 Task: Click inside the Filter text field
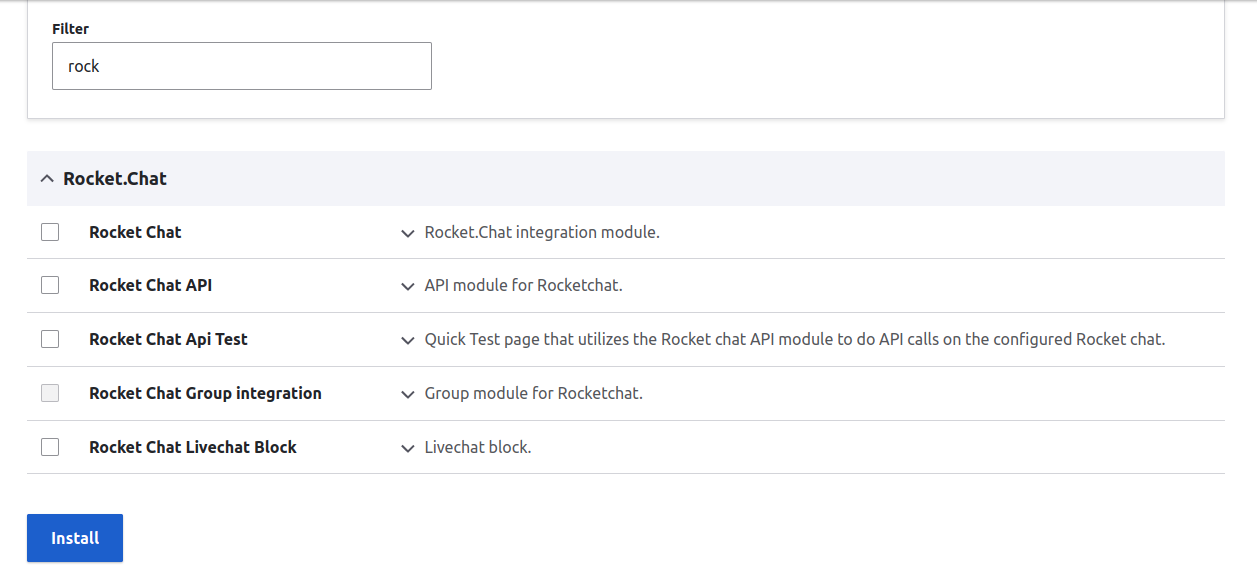coord(240,66)
